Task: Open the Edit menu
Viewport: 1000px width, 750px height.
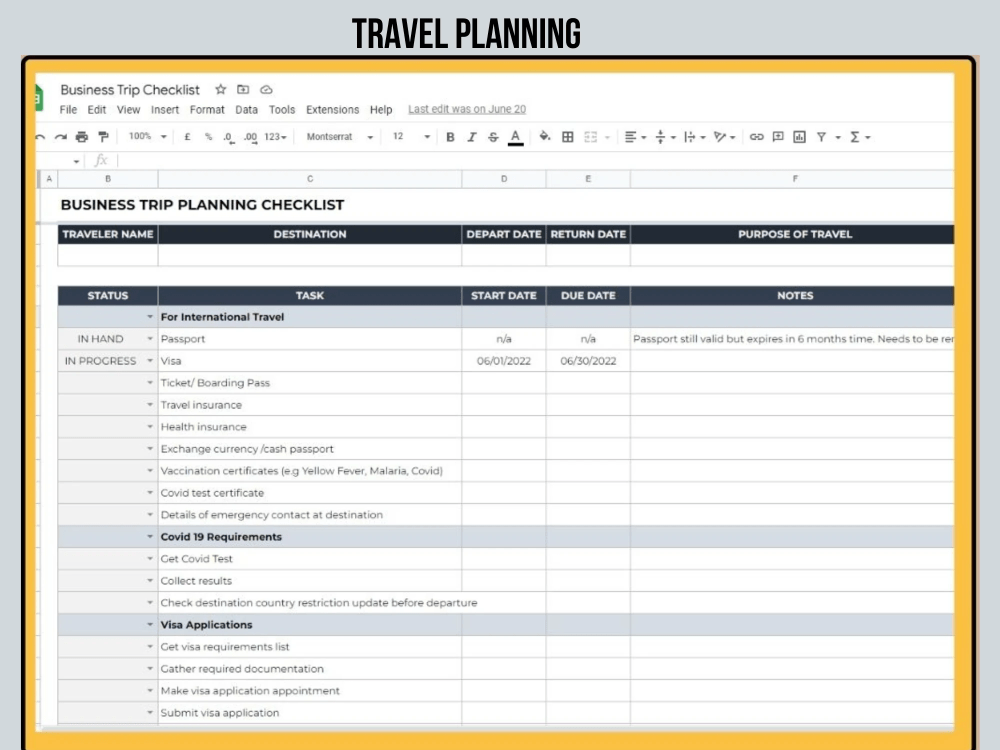Action: 97,110
